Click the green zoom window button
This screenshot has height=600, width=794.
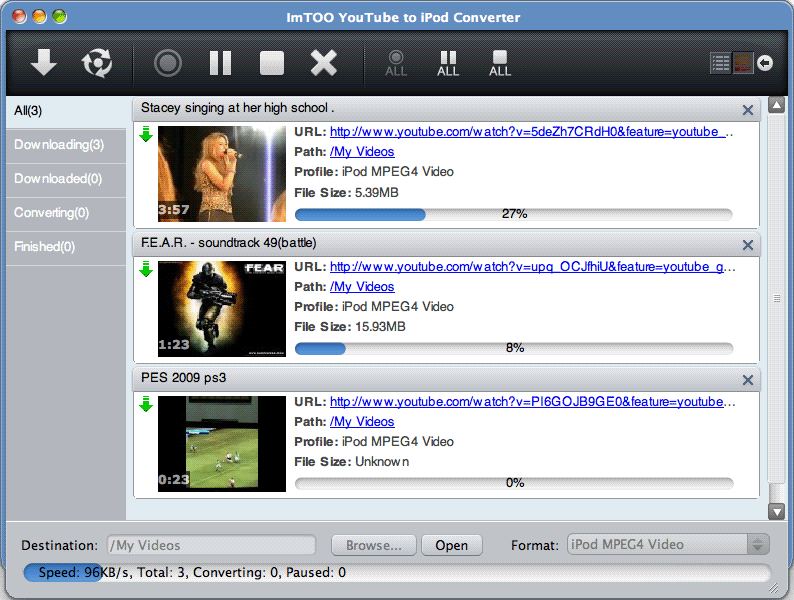[60, 17]
